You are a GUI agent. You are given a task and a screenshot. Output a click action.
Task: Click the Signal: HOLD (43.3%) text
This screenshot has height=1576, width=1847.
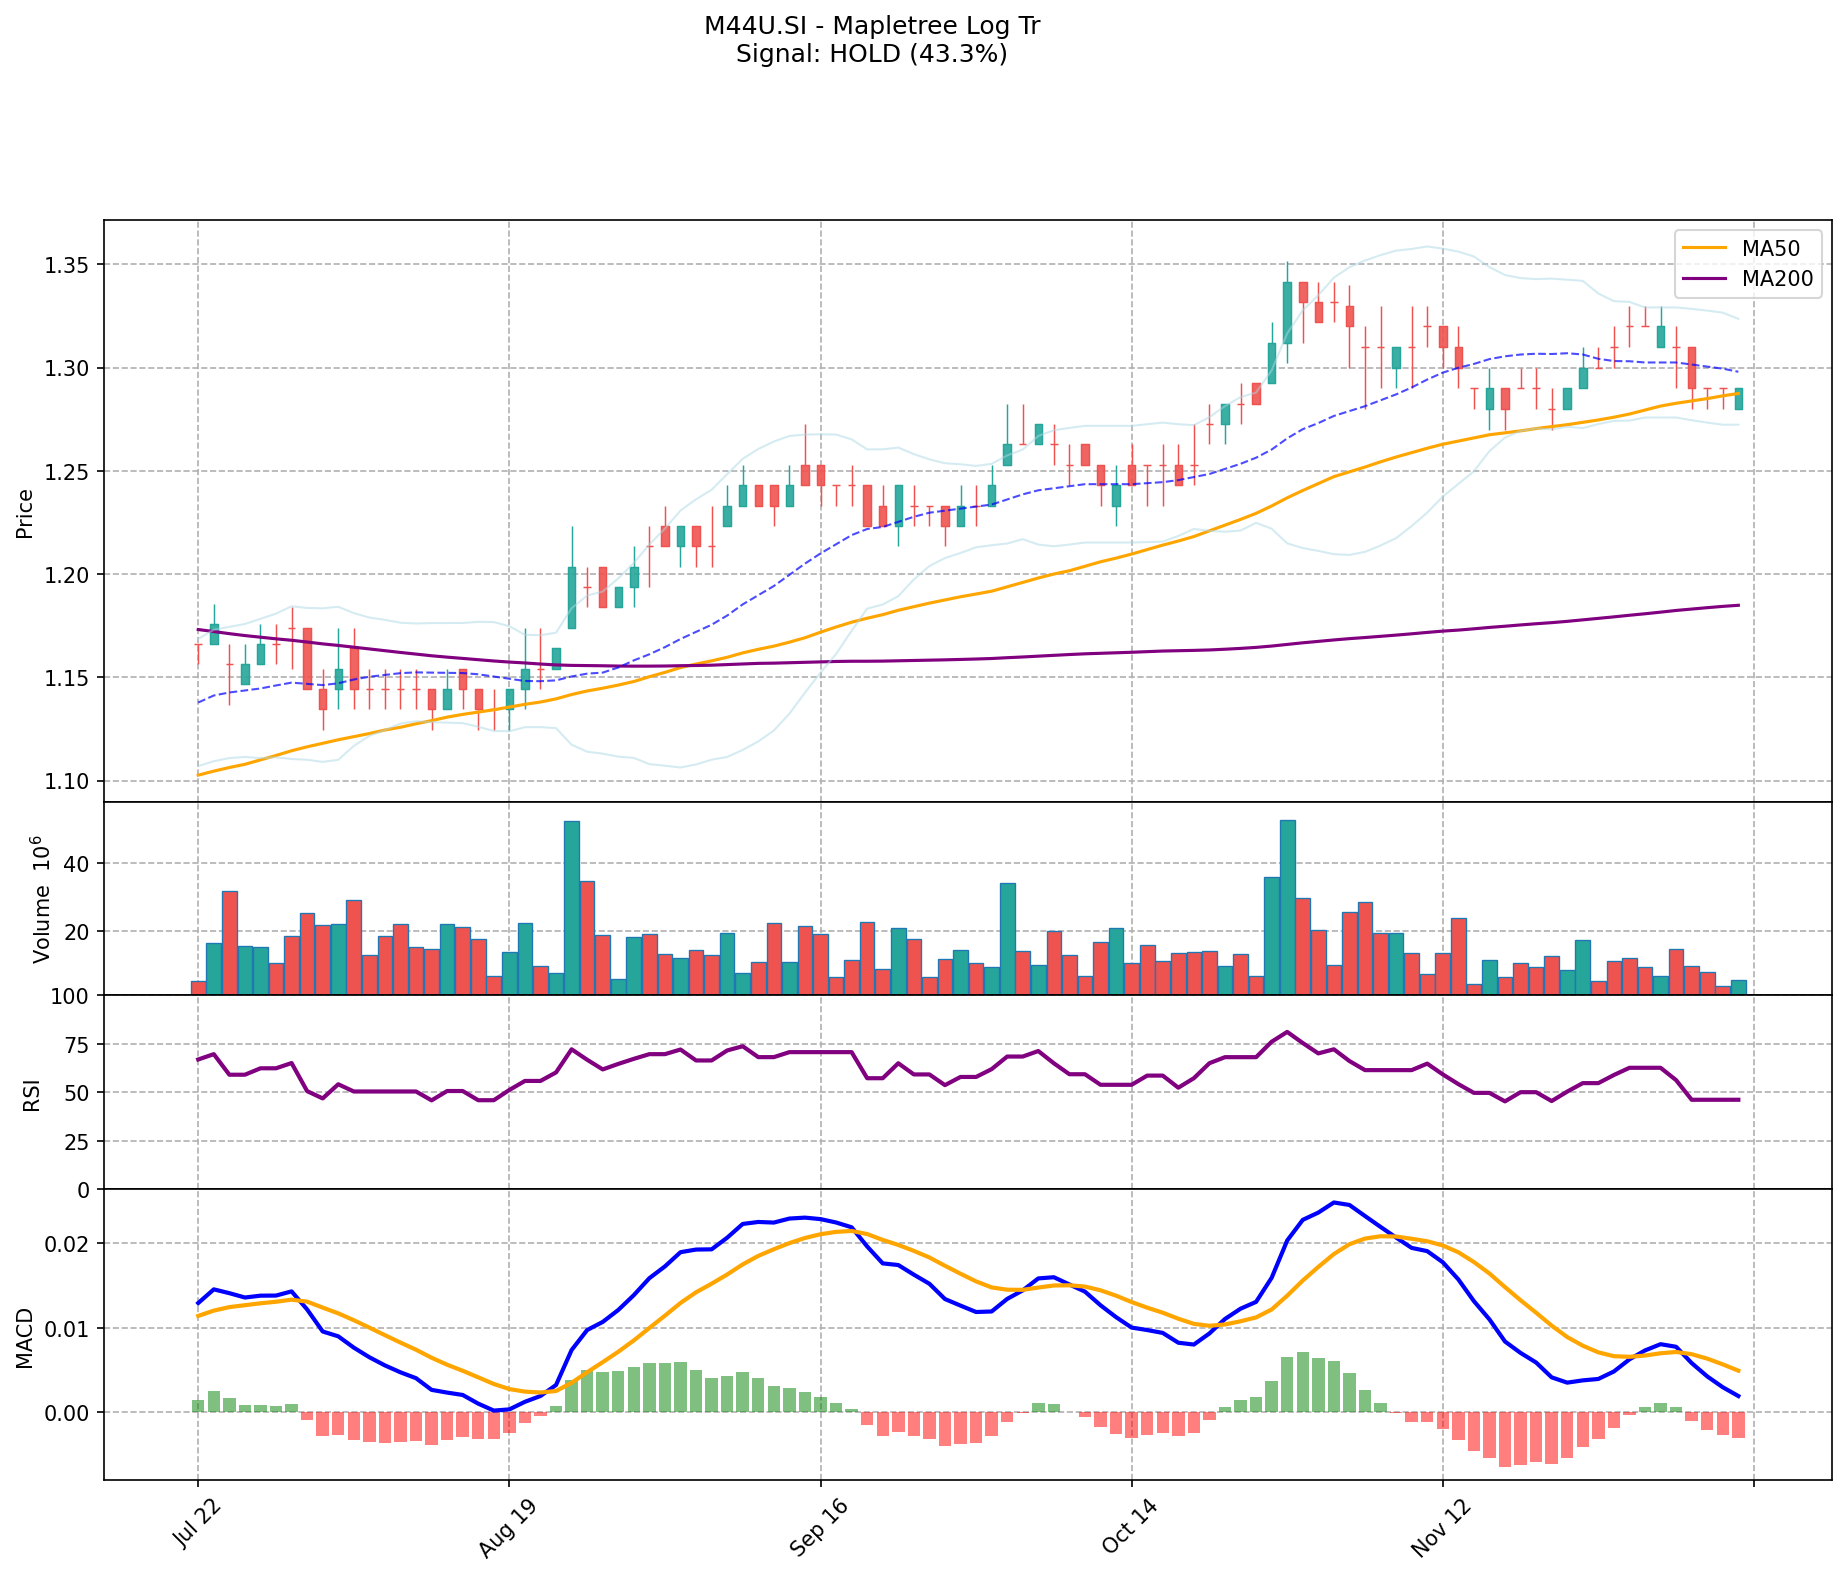click(x=871, y=54)
